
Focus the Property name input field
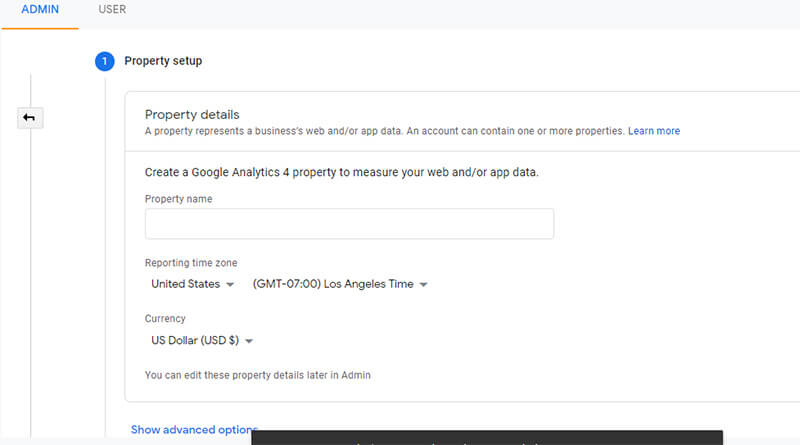tap(349, 224)
